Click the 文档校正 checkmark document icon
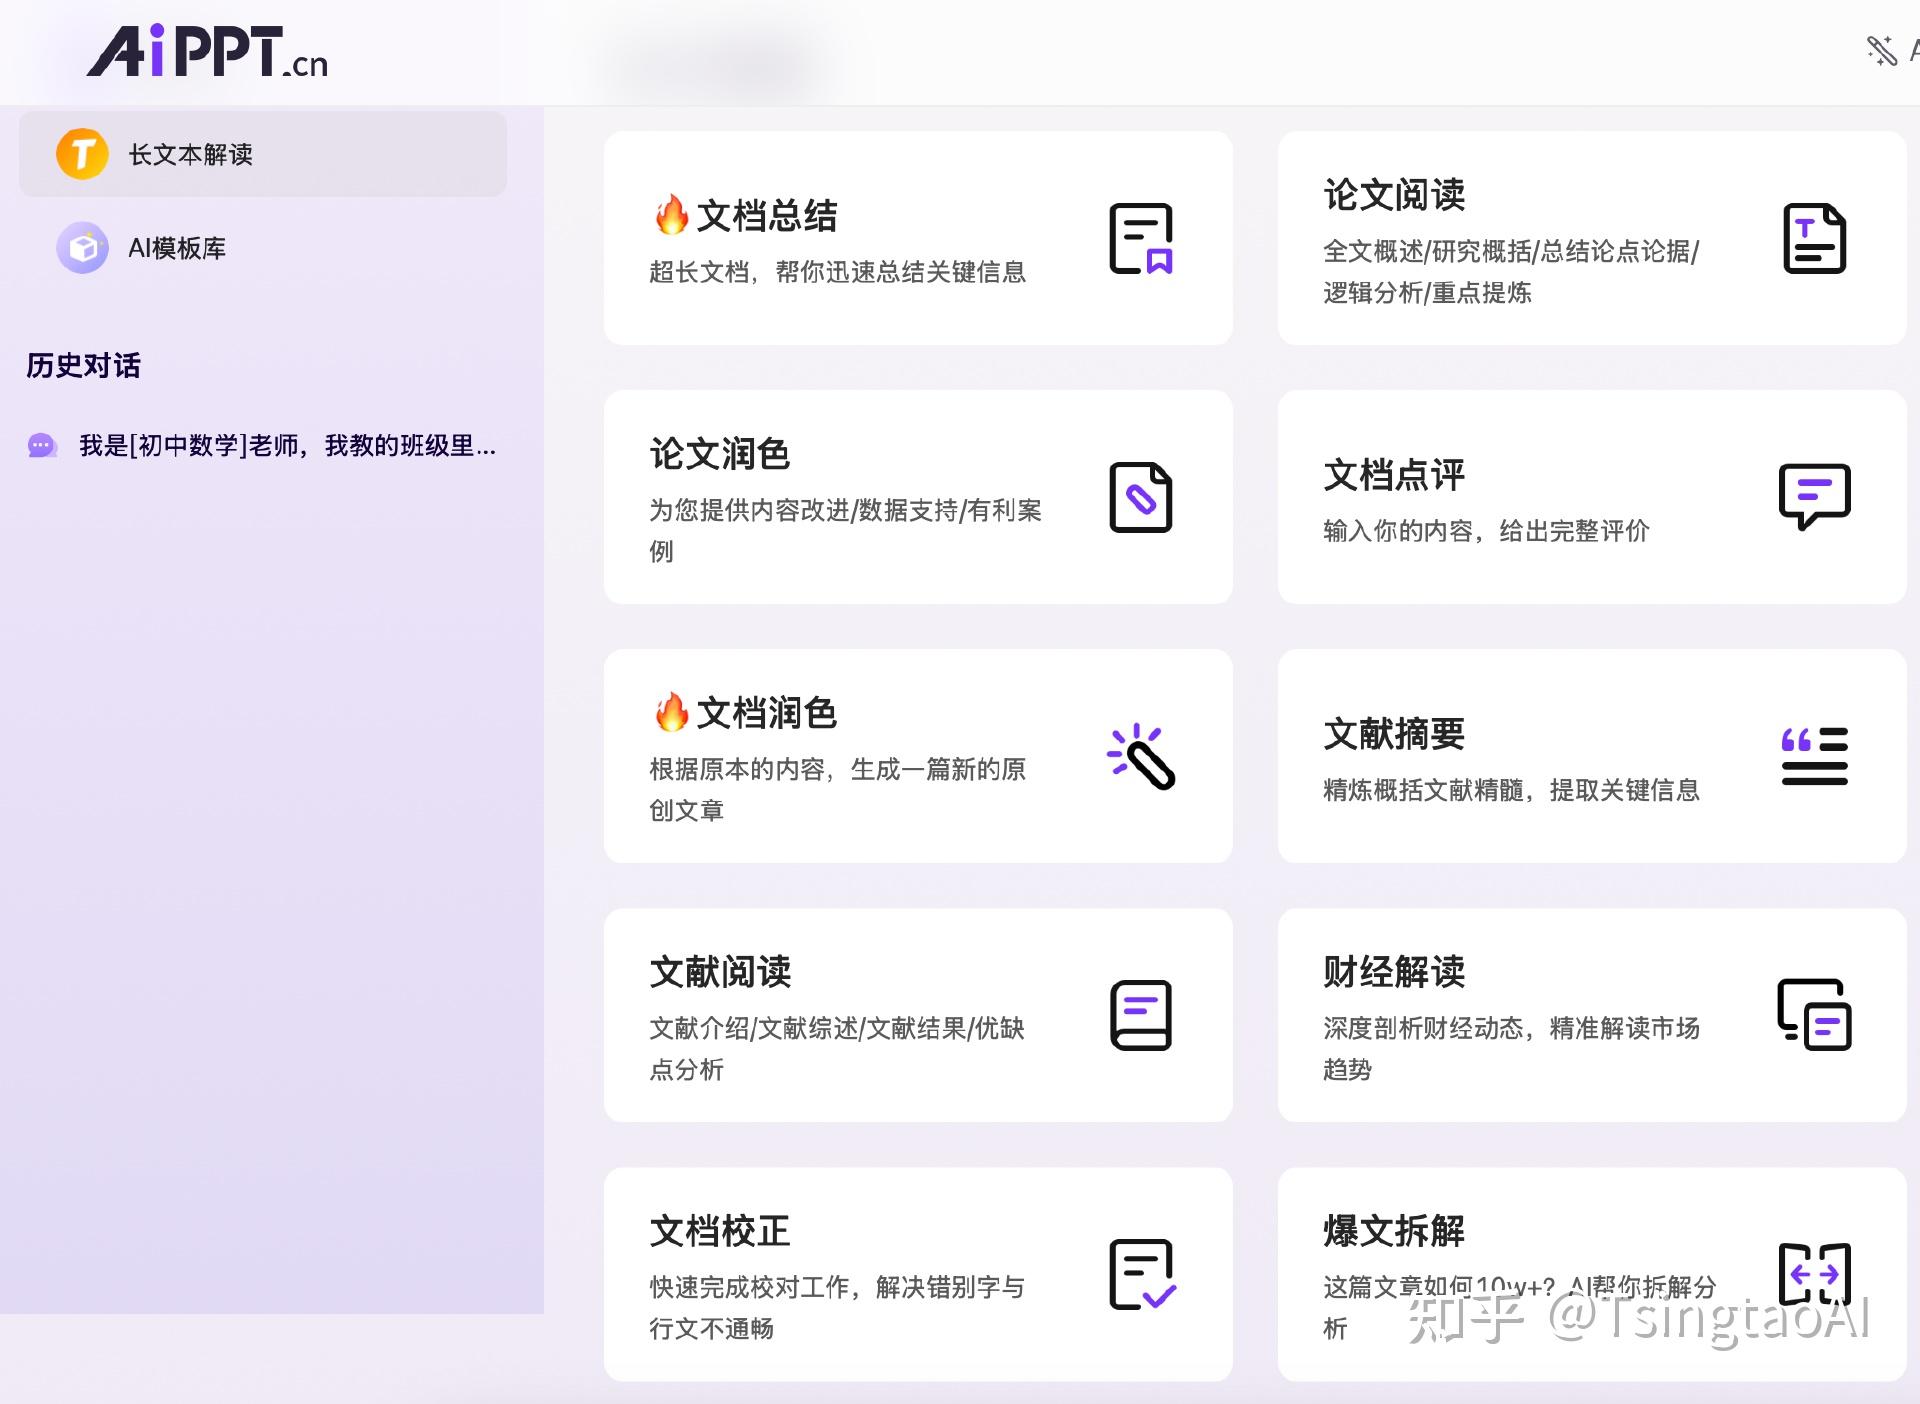 pyautogui.click(x=1140, y=1273)
